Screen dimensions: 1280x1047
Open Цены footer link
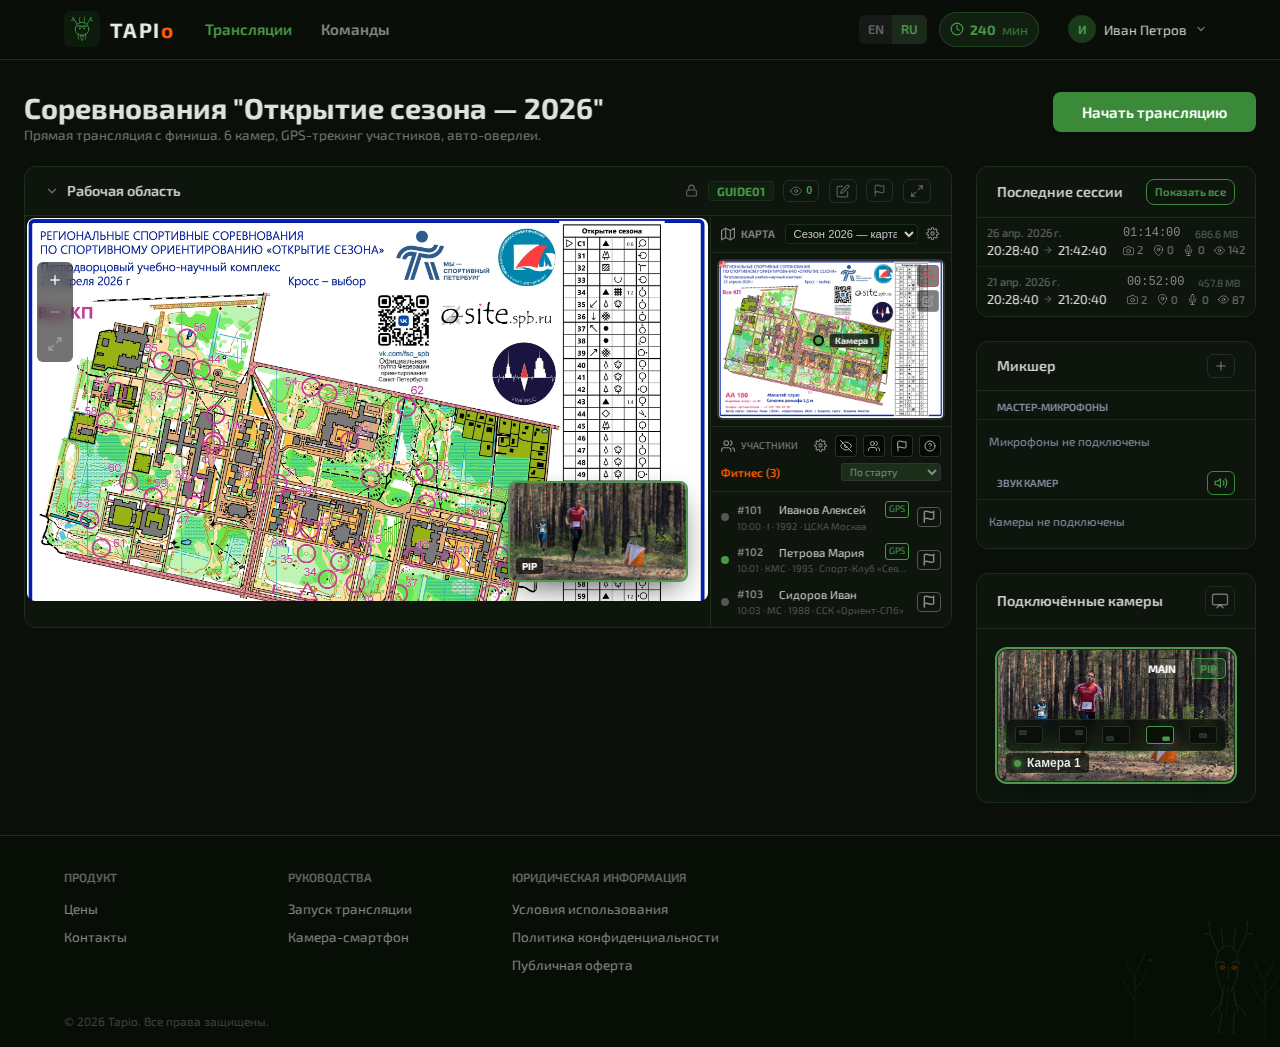(x=81, y=909)
